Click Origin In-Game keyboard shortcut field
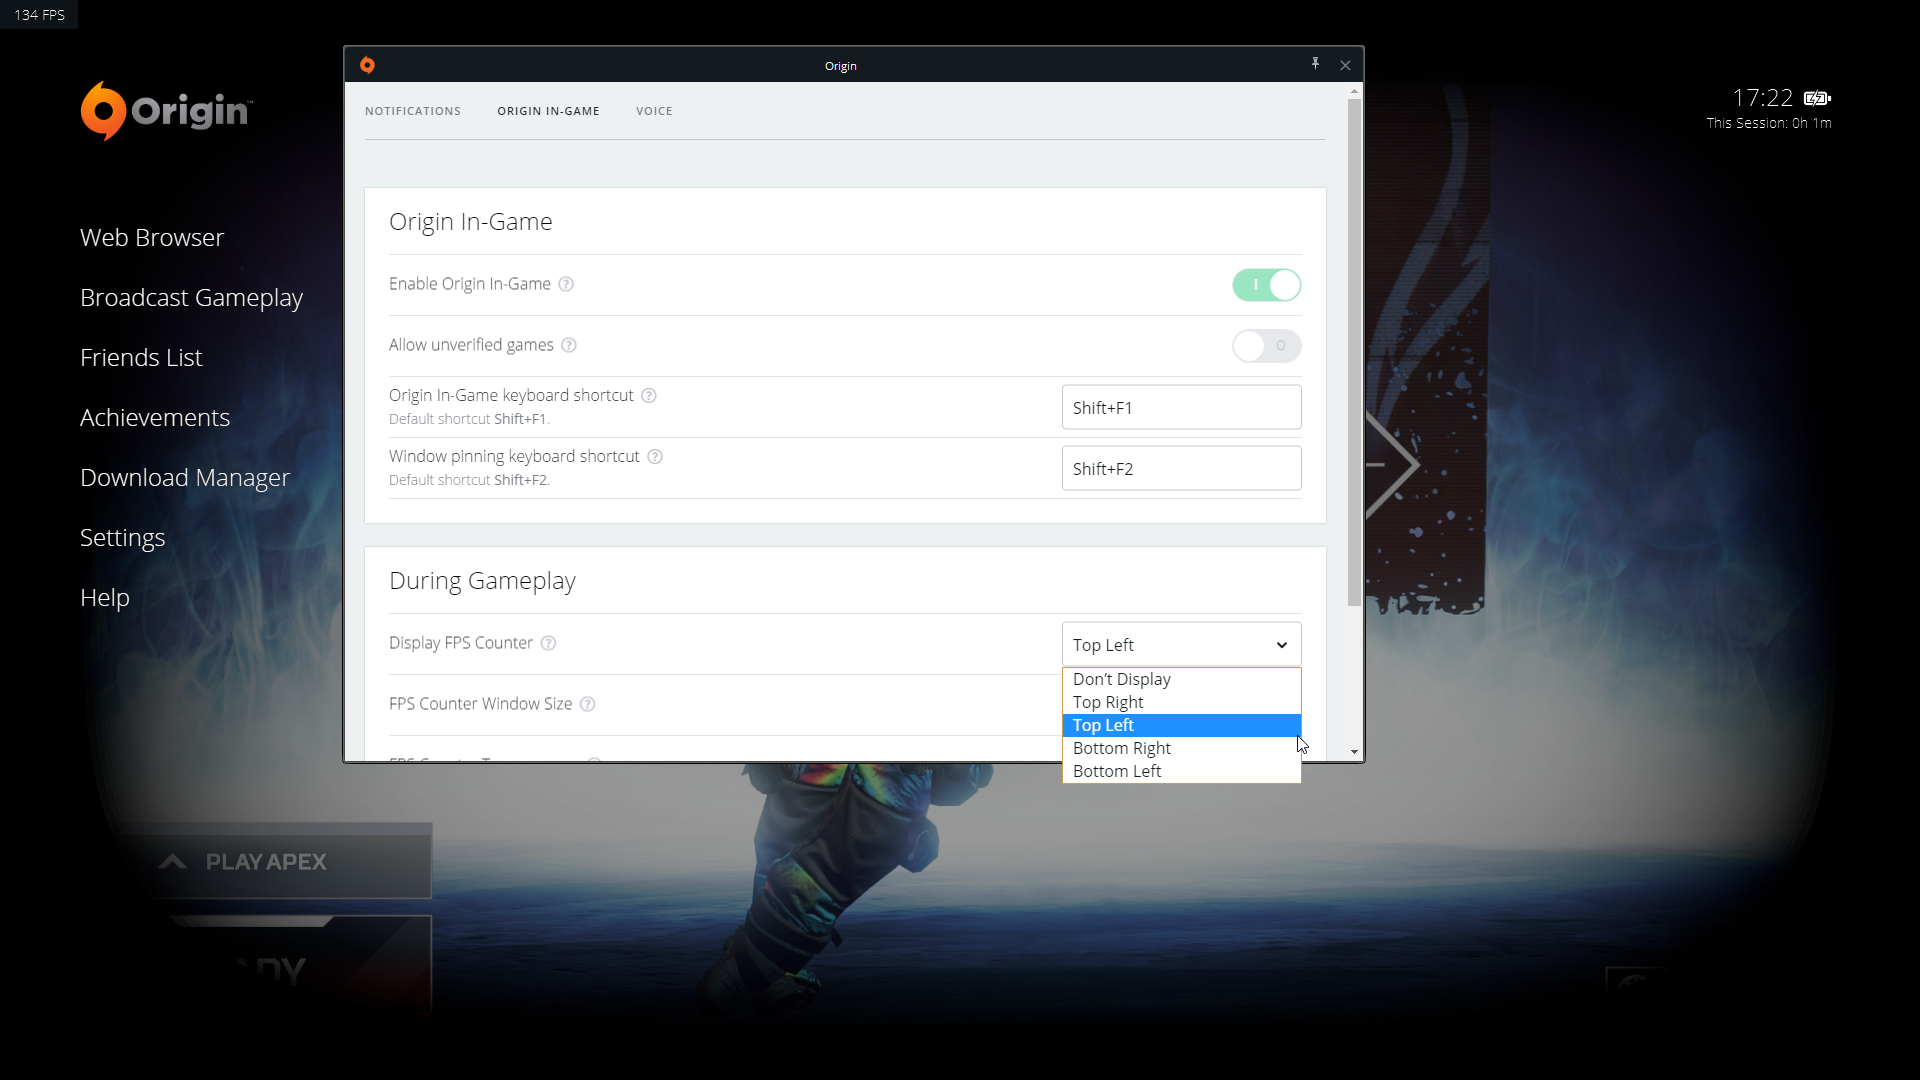This screenshot has width=1920, height=1080. [x=1180, y=406]
